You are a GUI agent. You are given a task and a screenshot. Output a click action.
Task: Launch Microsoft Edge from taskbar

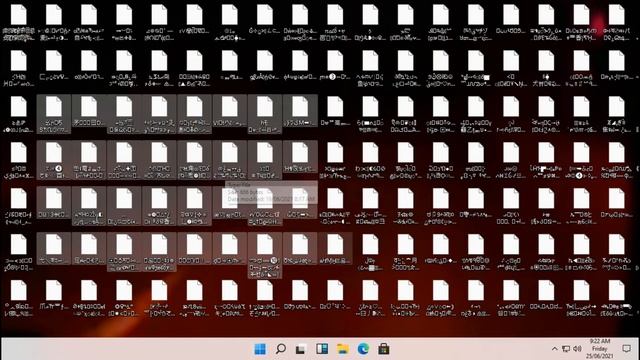click(x=363, y=349)
